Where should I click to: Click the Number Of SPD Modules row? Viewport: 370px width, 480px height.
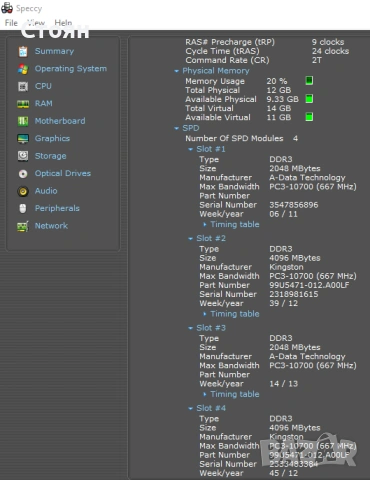(x=242, y=138)
